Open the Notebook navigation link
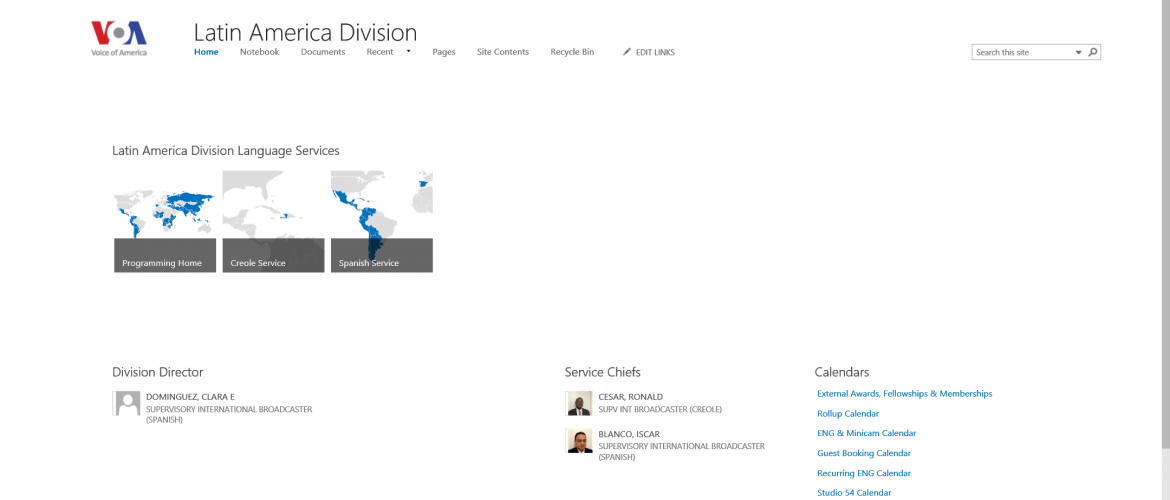1170x500 pixels. coord(260,51)
